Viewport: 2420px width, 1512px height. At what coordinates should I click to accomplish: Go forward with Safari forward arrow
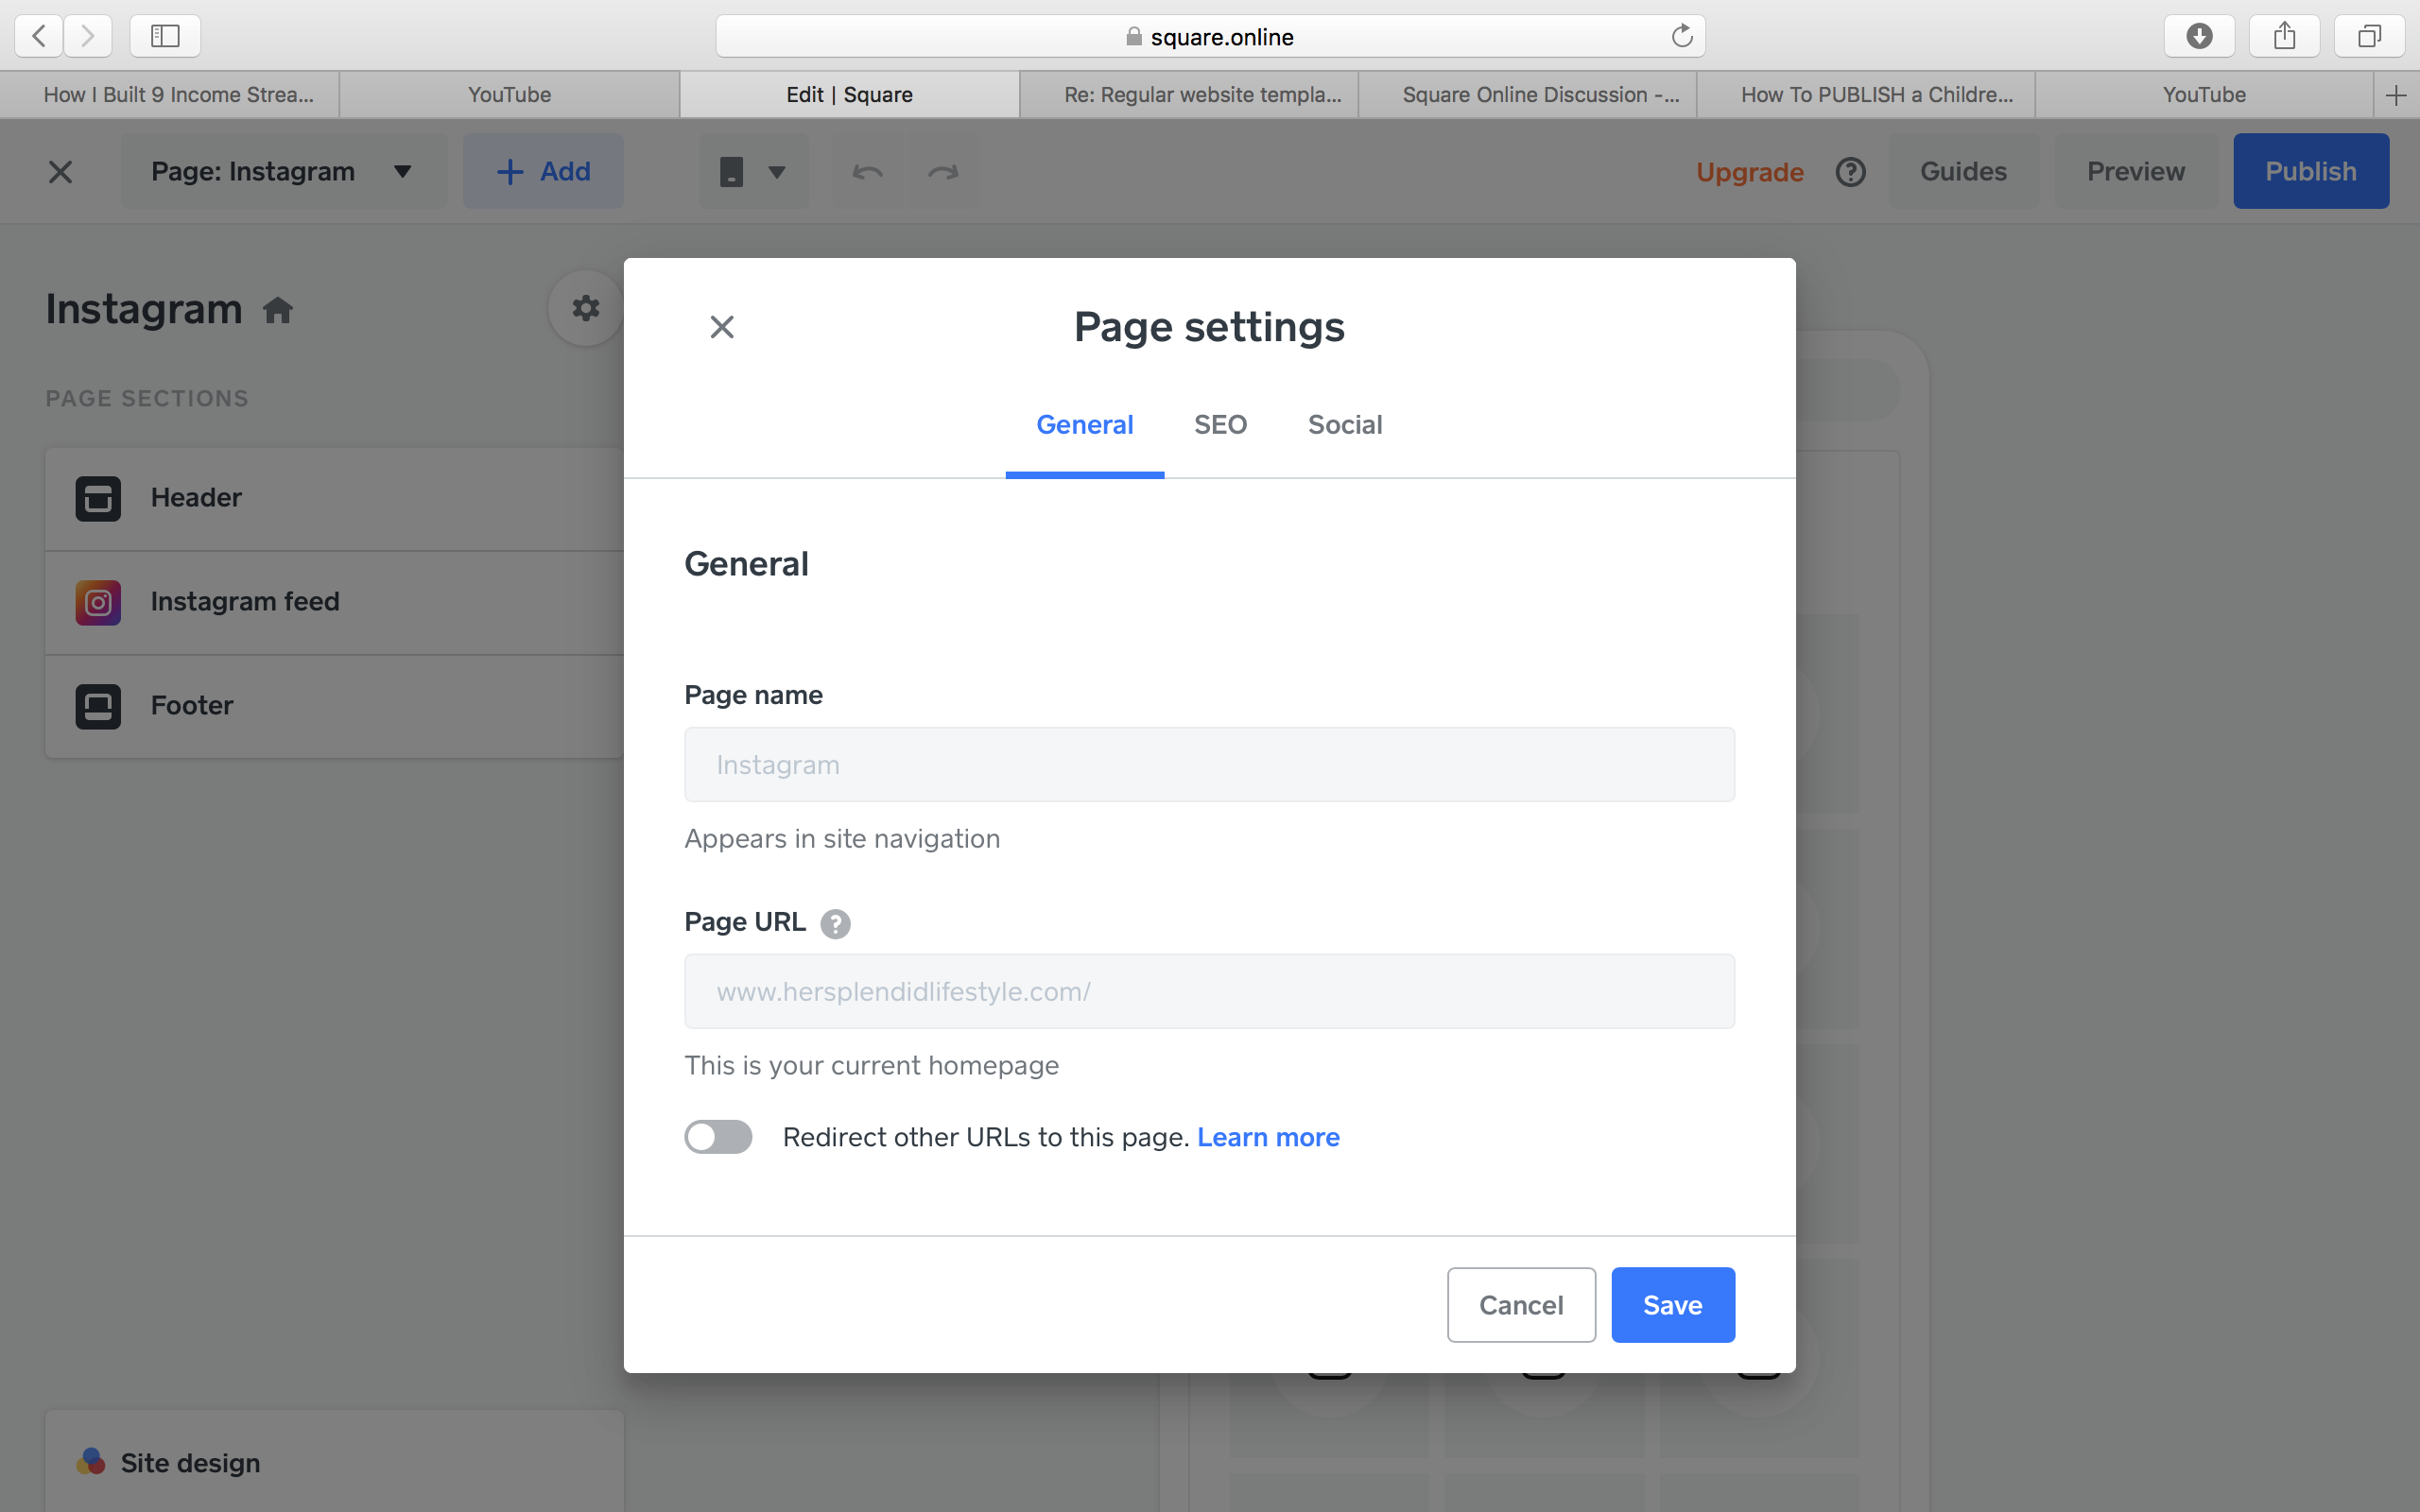click(88, 36)
